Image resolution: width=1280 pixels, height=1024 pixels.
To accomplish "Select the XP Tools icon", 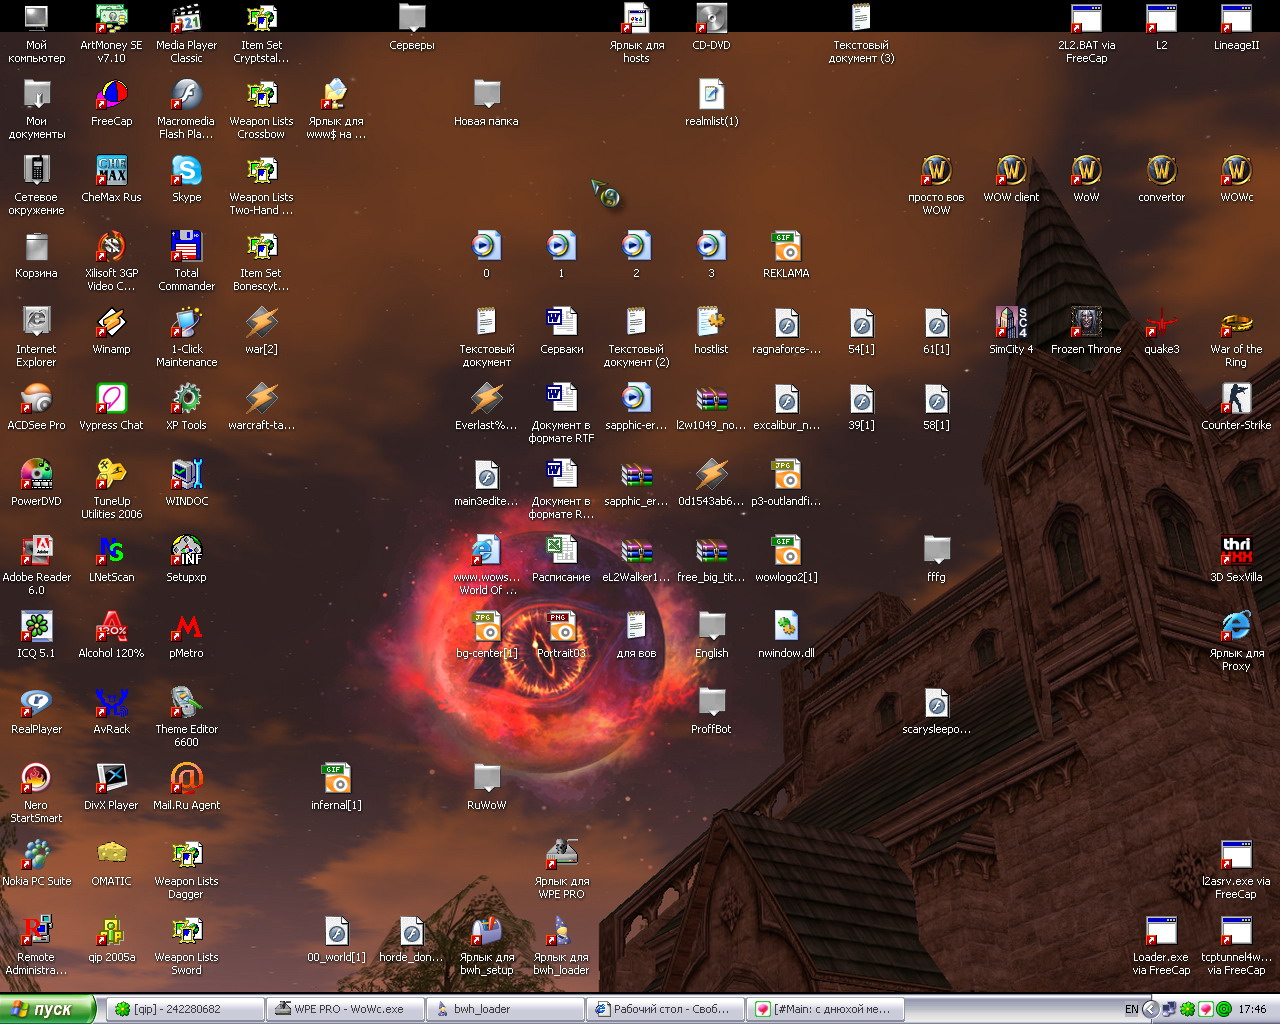I will [x=186, y=407].
